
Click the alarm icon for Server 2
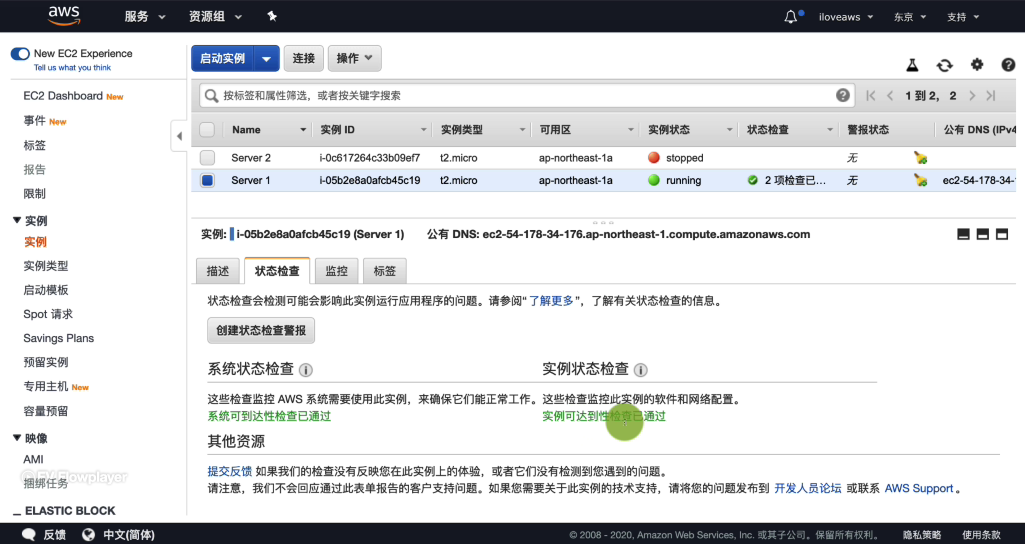(920, 158)
